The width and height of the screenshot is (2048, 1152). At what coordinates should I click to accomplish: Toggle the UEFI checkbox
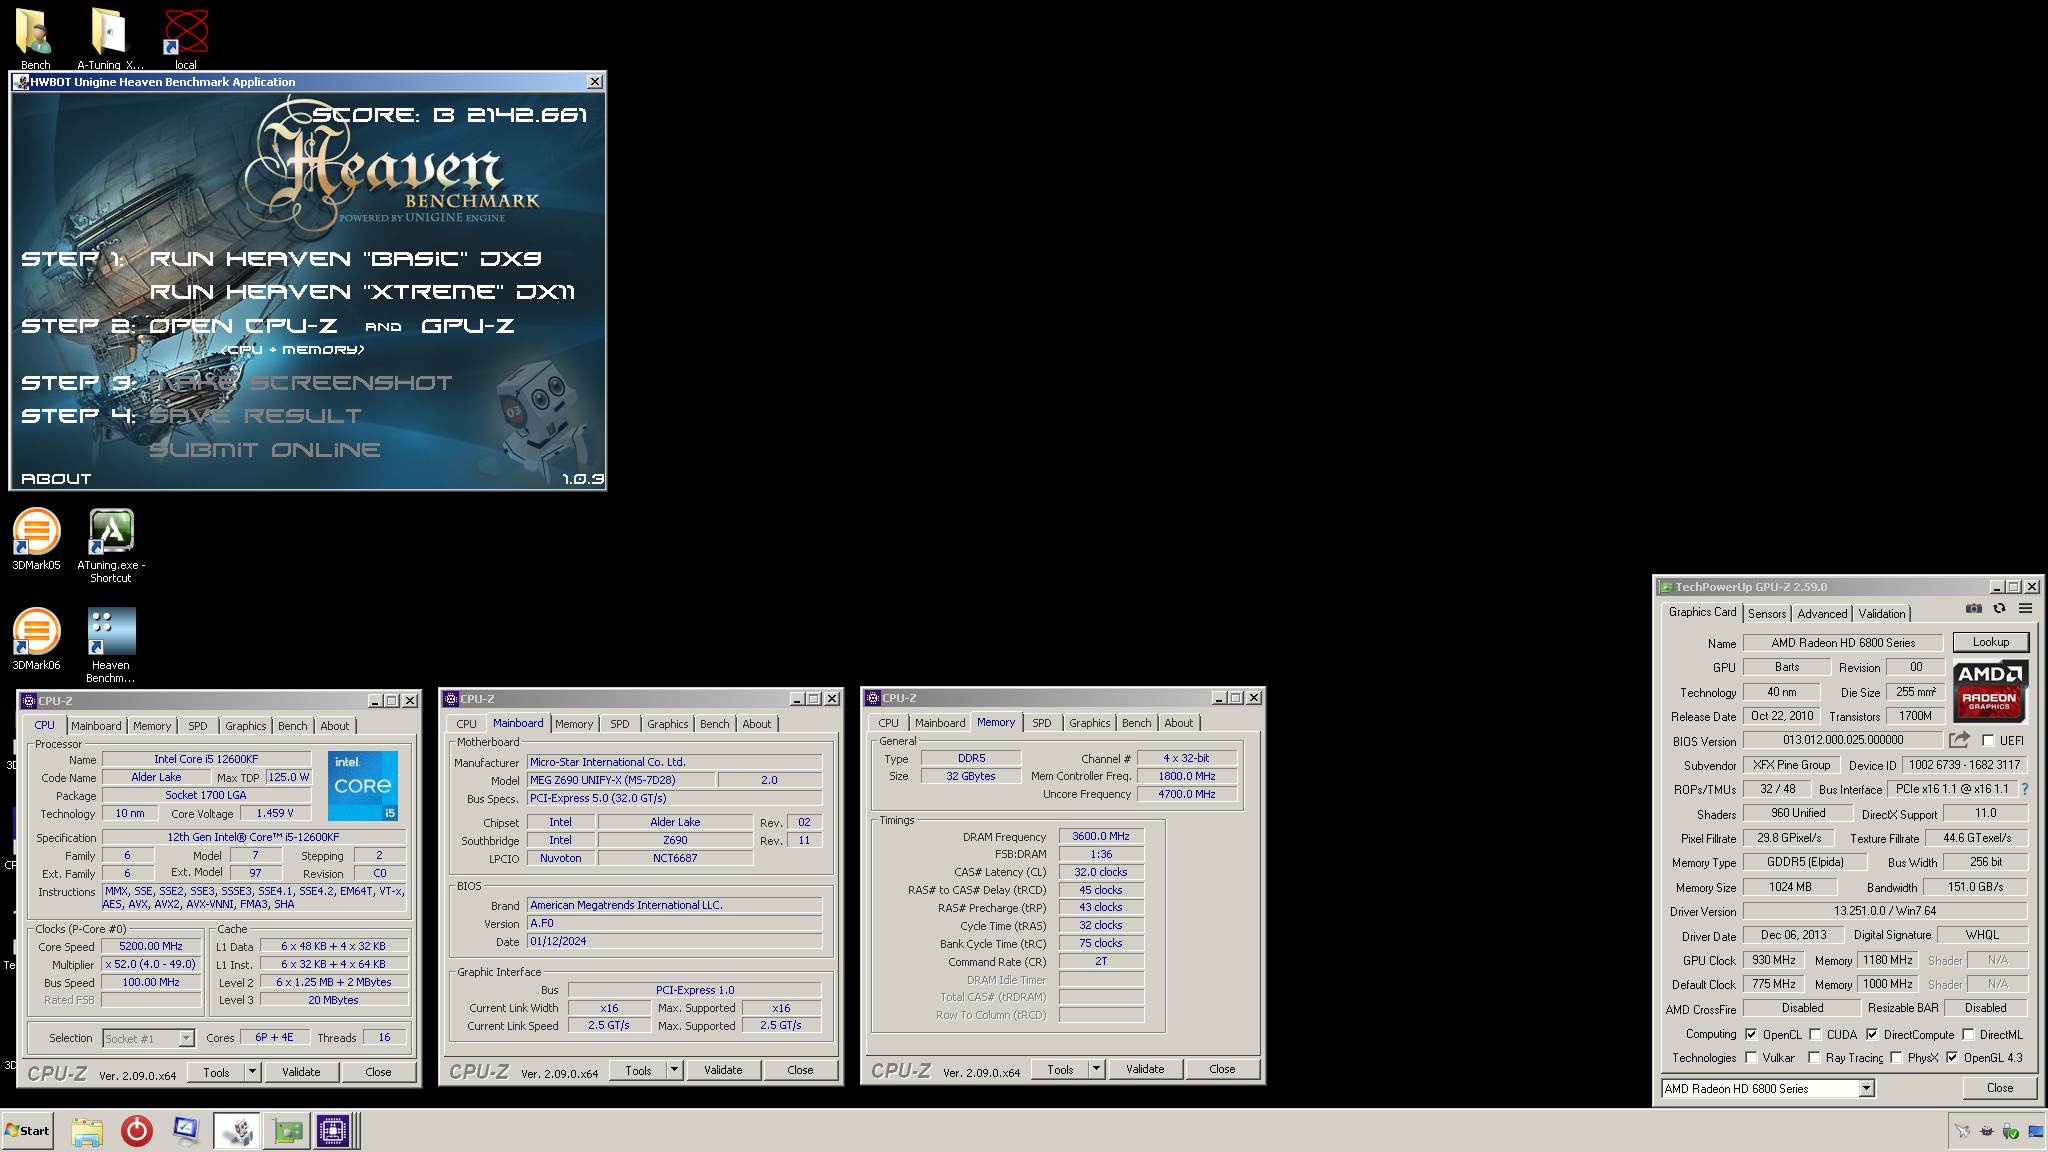tap(1988, 741)
